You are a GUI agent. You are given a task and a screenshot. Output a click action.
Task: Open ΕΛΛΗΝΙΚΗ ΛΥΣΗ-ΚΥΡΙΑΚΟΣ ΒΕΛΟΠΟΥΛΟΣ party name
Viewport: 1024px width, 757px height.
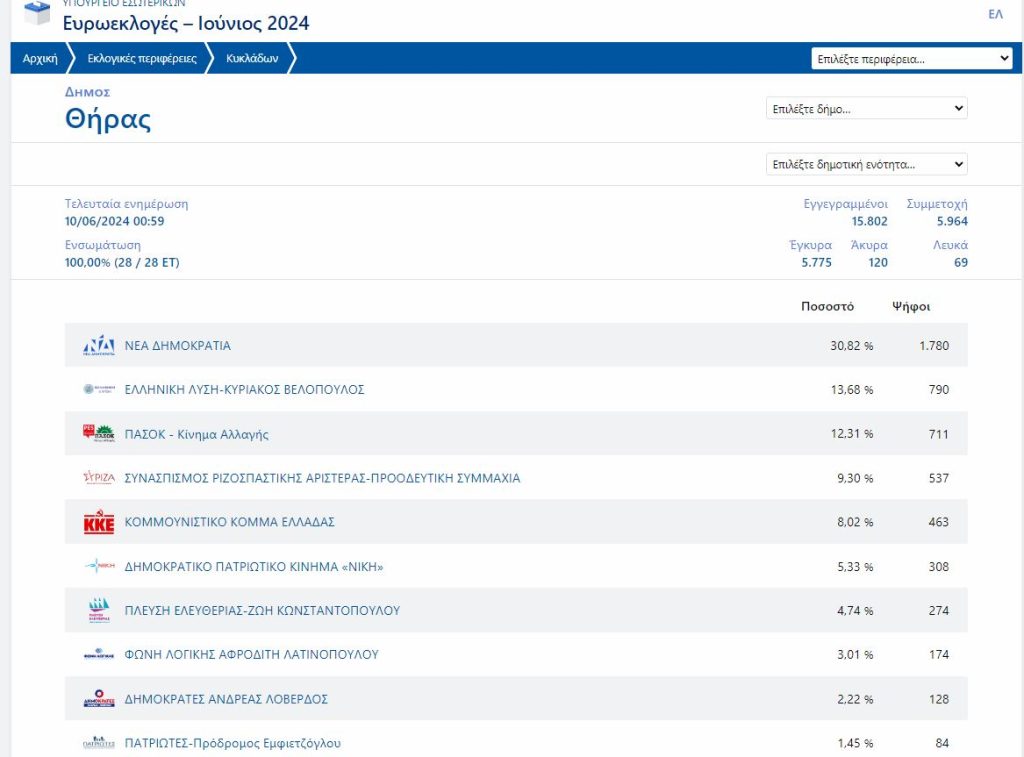(x=244, y=389)
